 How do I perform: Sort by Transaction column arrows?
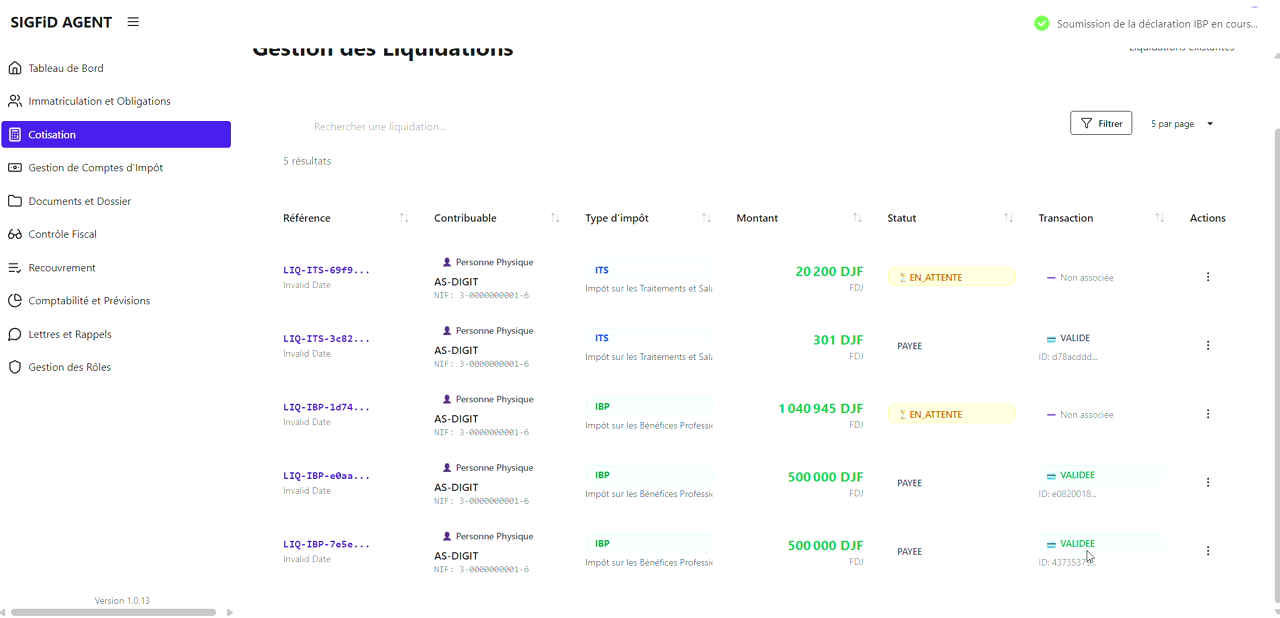point(1159,218)
